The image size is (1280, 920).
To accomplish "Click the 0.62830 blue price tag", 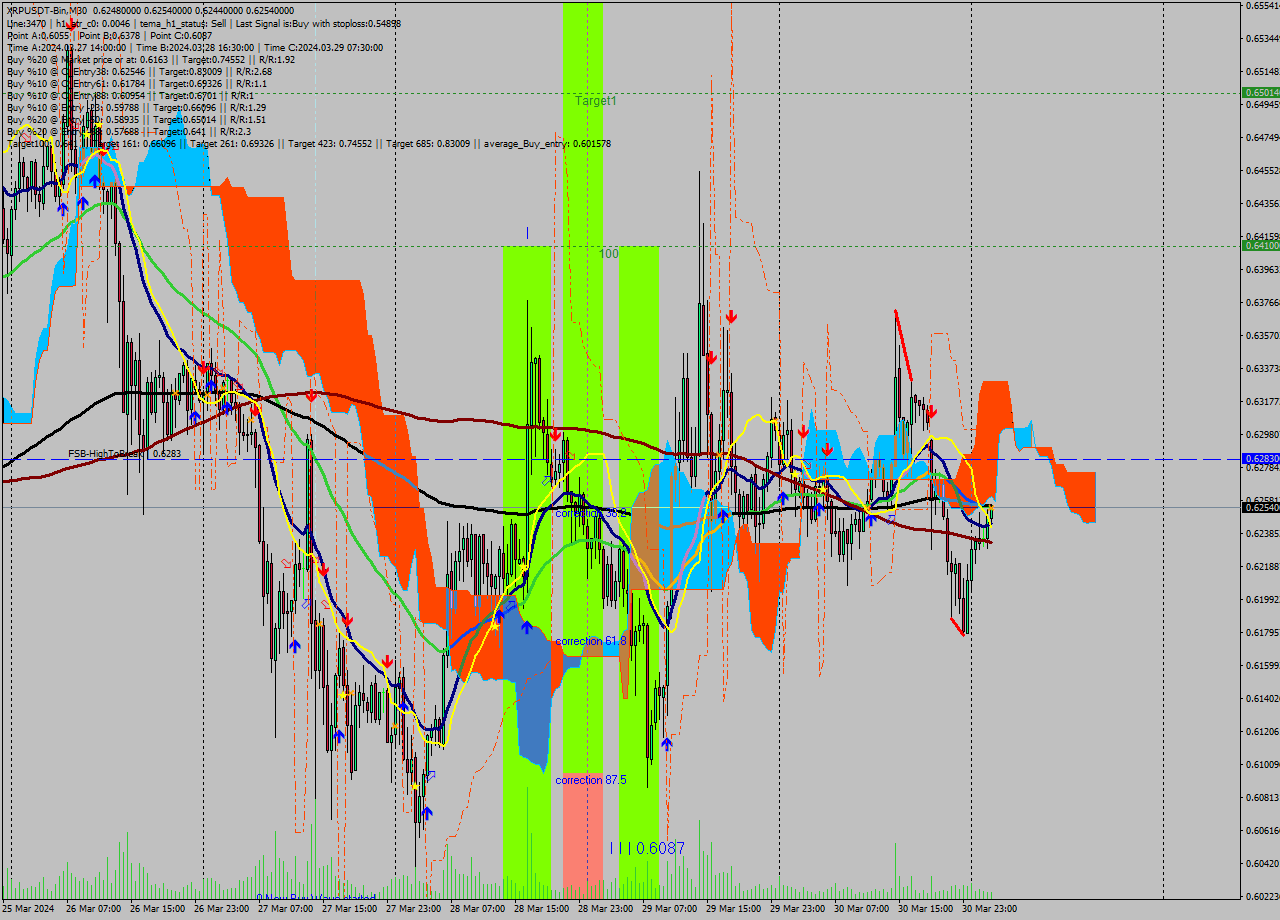I will pos(1260,458).
